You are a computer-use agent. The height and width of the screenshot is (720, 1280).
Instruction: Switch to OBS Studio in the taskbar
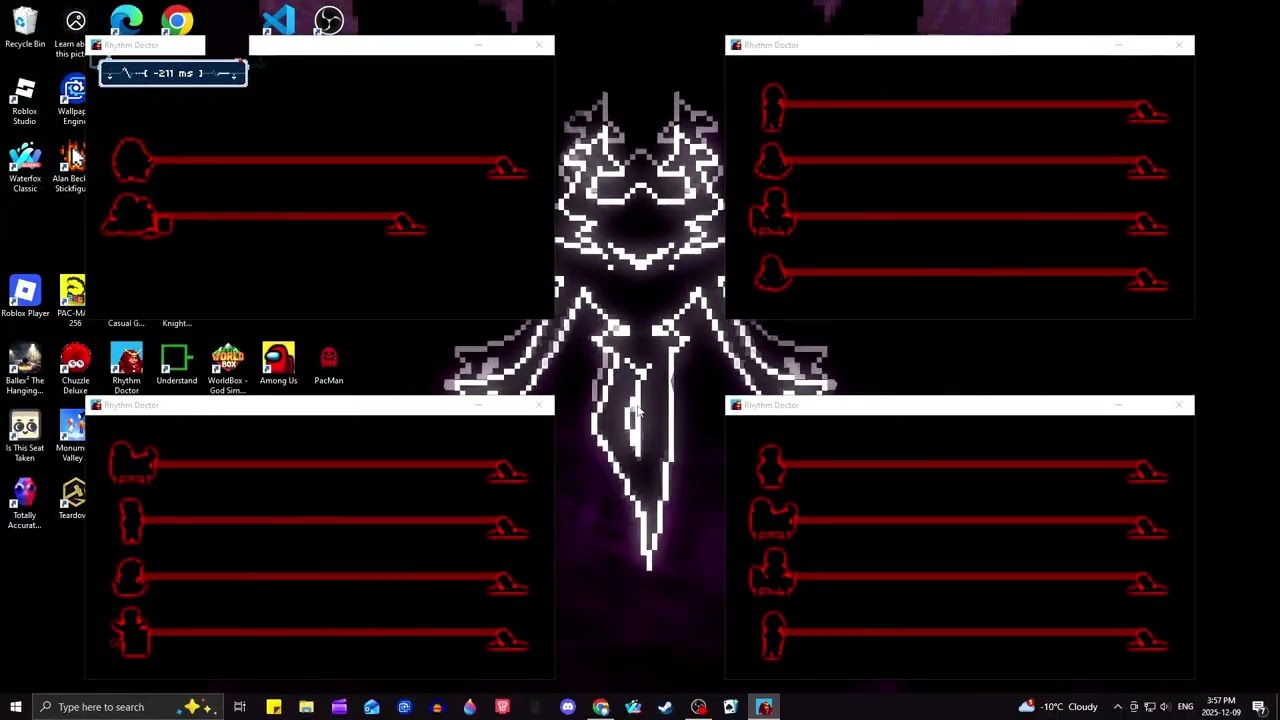[698, 707]
